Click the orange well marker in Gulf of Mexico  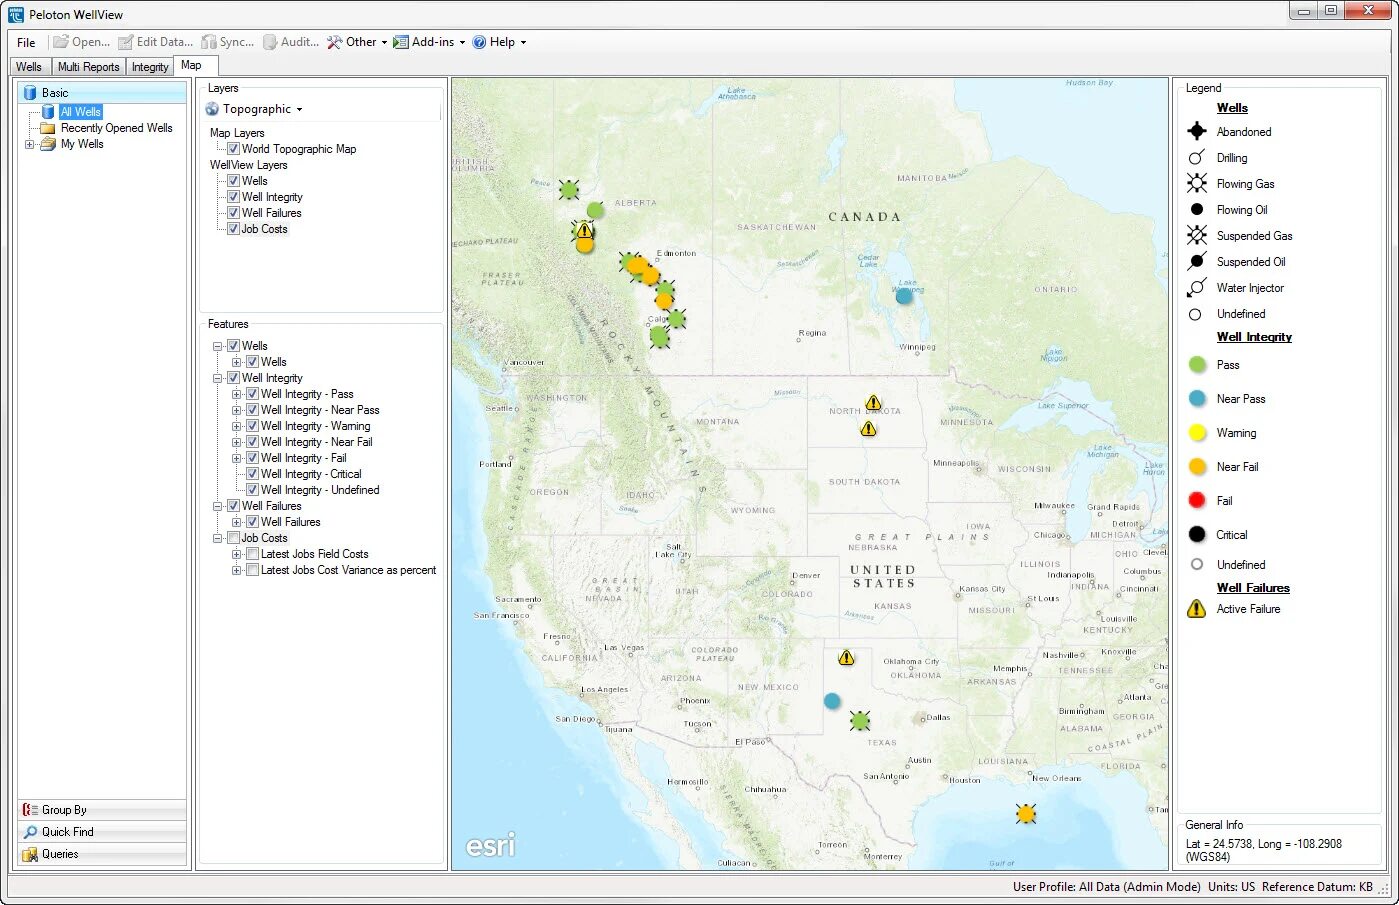click(1025, 813)
